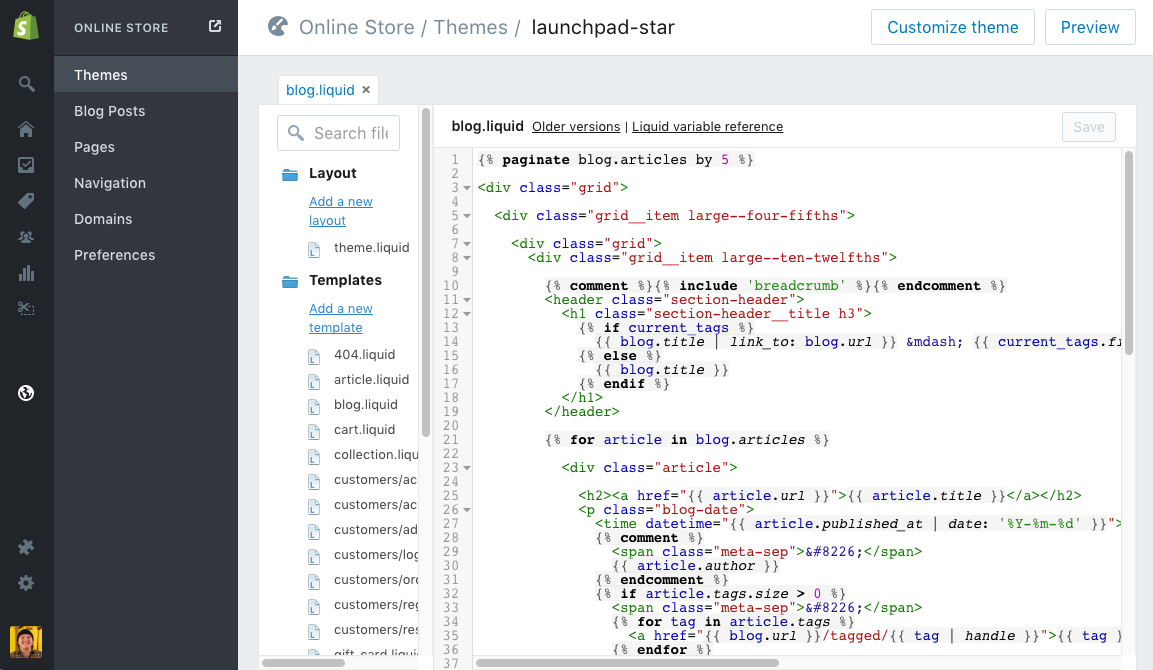Click the Templates folder icon

pos(290,282)
